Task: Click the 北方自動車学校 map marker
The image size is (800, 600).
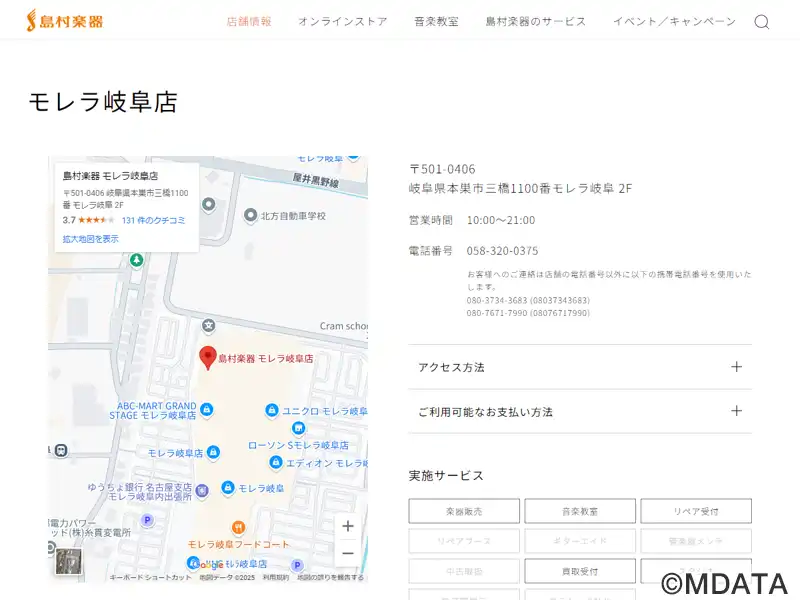Action: pos(250,216)
